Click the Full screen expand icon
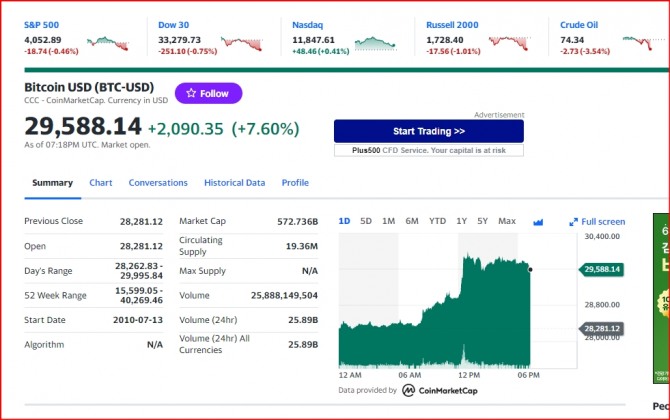The width and height of the screenshot is (670, 420). [573, 222]
